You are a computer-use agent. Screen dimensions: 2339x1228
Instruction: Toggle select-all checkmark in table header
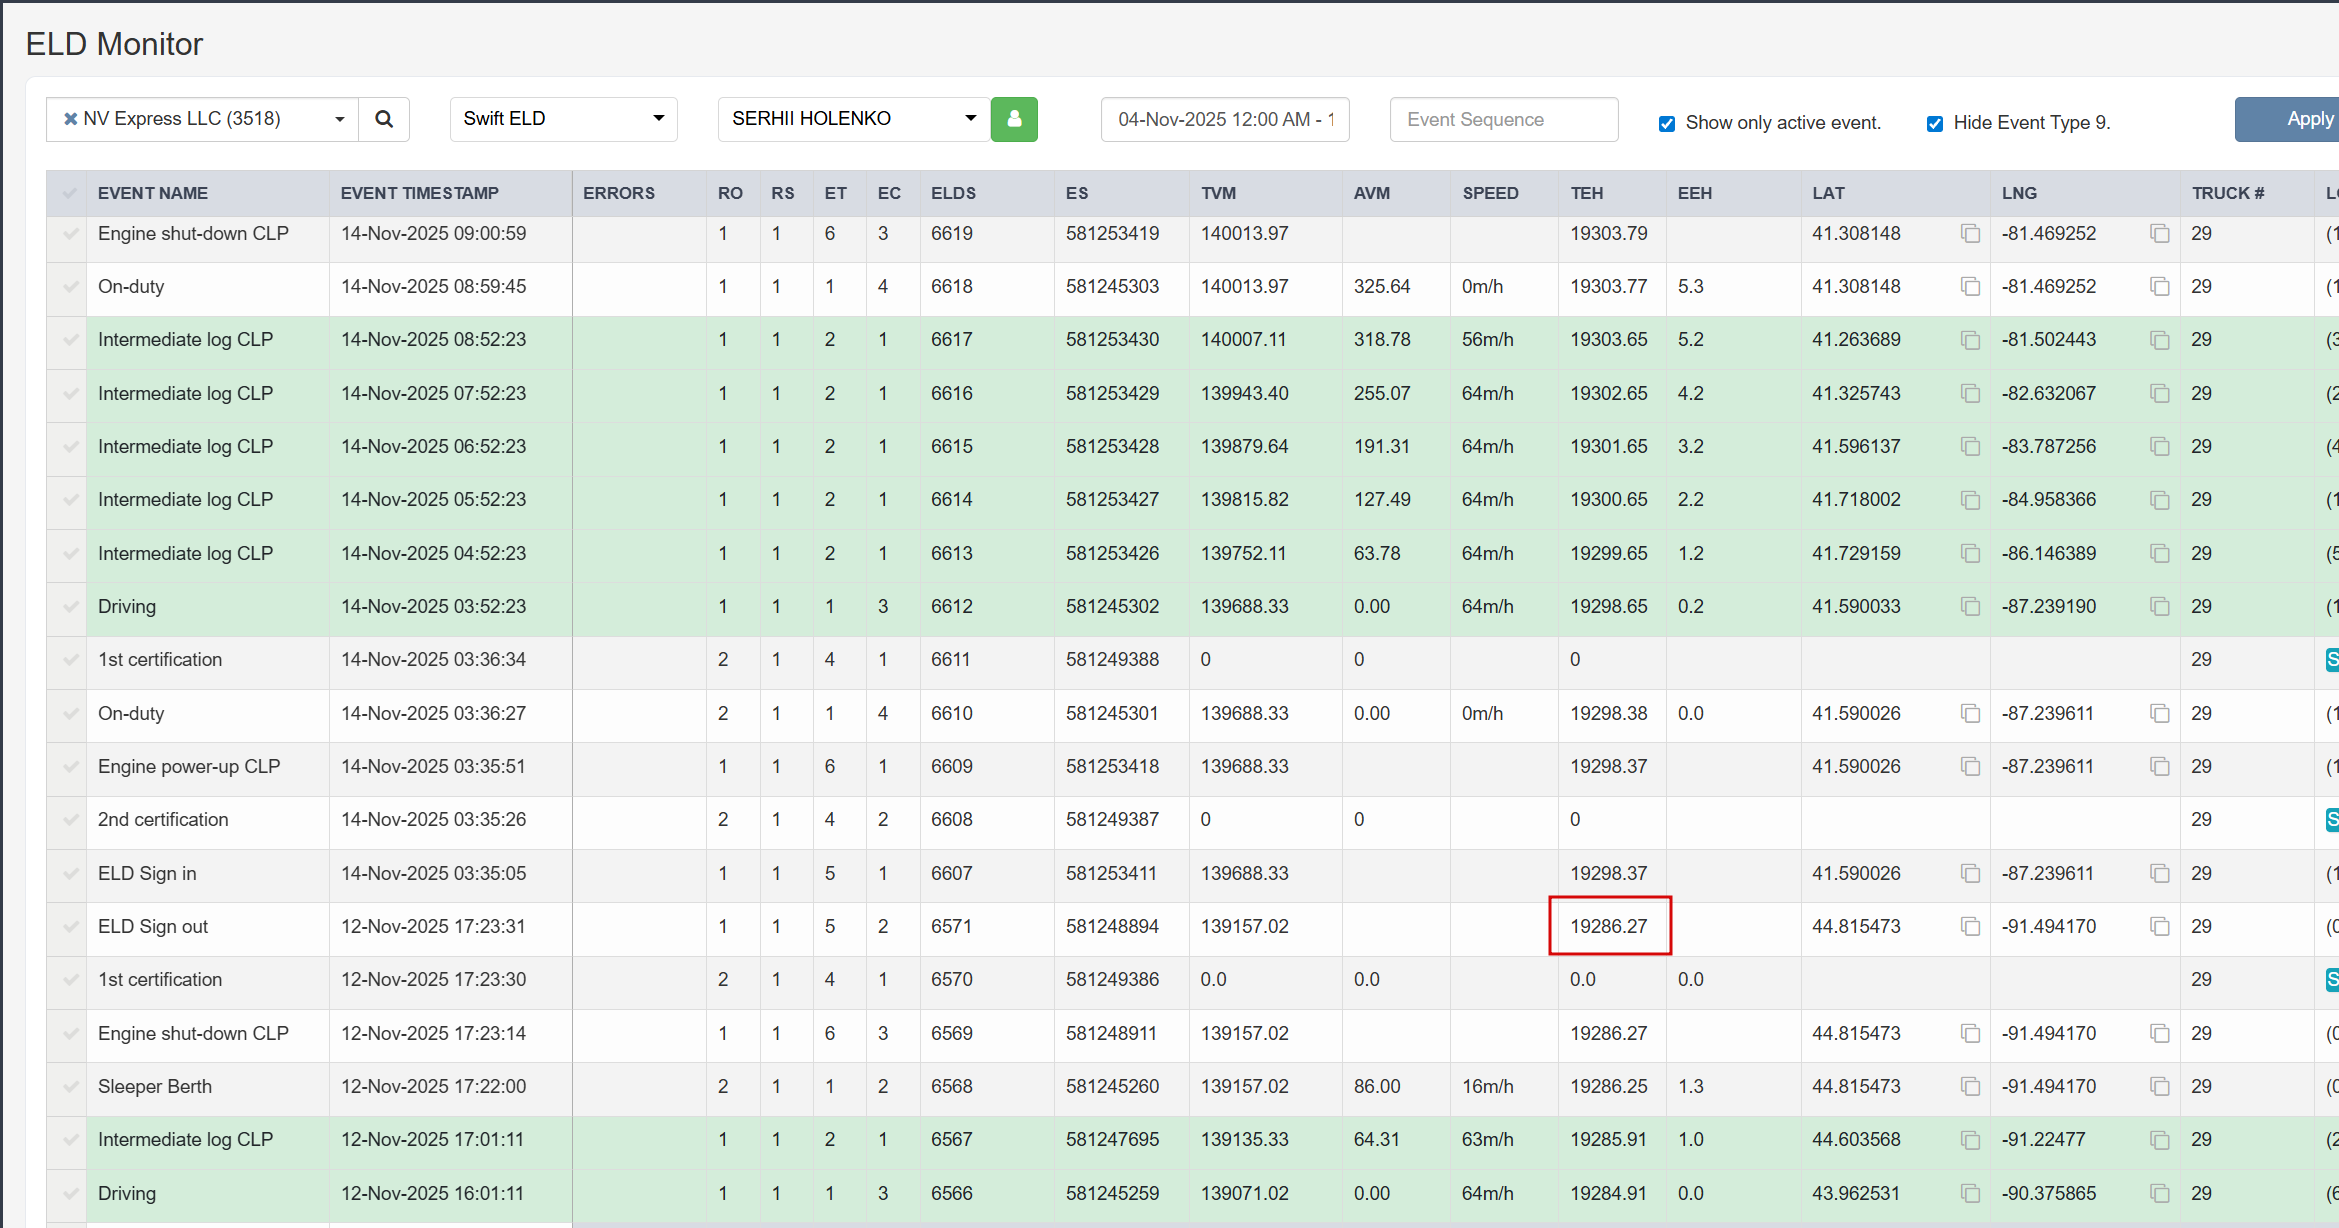point(70,193)
